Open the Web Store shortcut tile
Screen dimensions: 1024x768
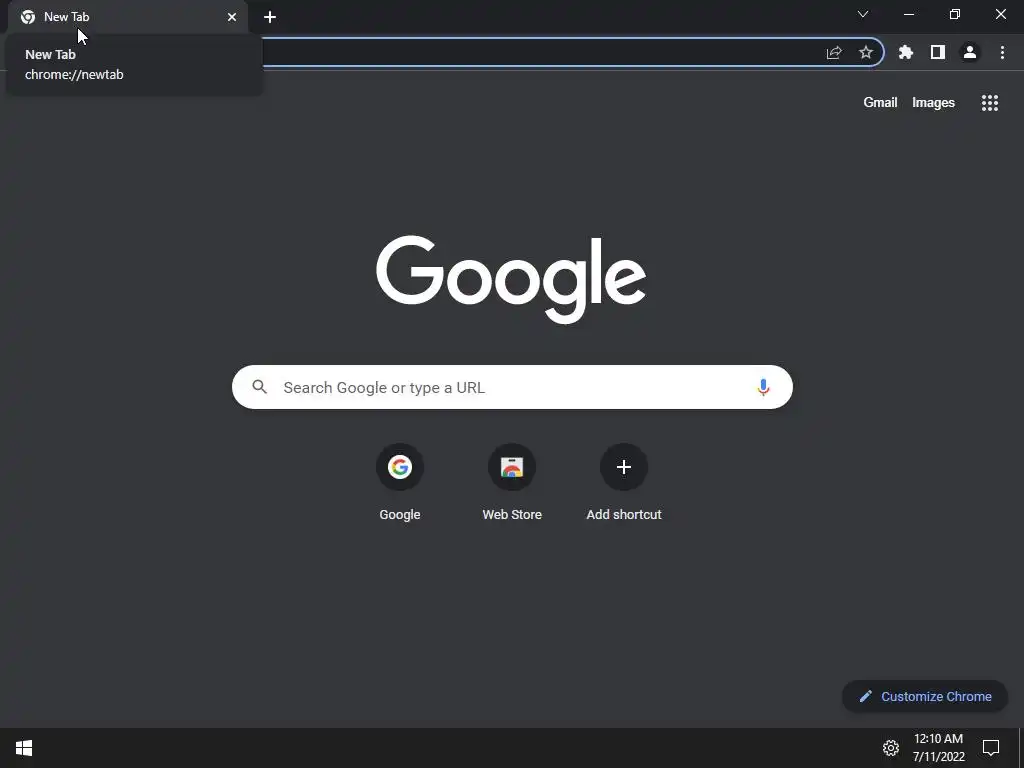pos(512,483)
